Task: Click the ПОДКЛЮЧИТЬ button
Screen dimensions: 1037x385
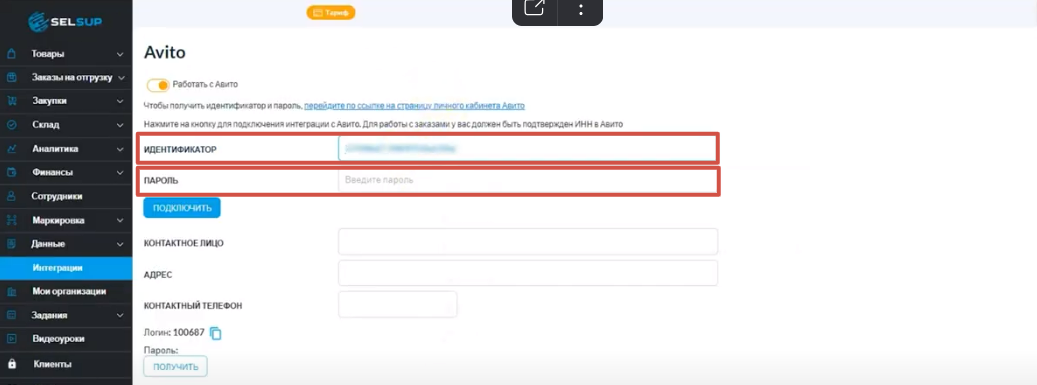Action: (182, 208)
